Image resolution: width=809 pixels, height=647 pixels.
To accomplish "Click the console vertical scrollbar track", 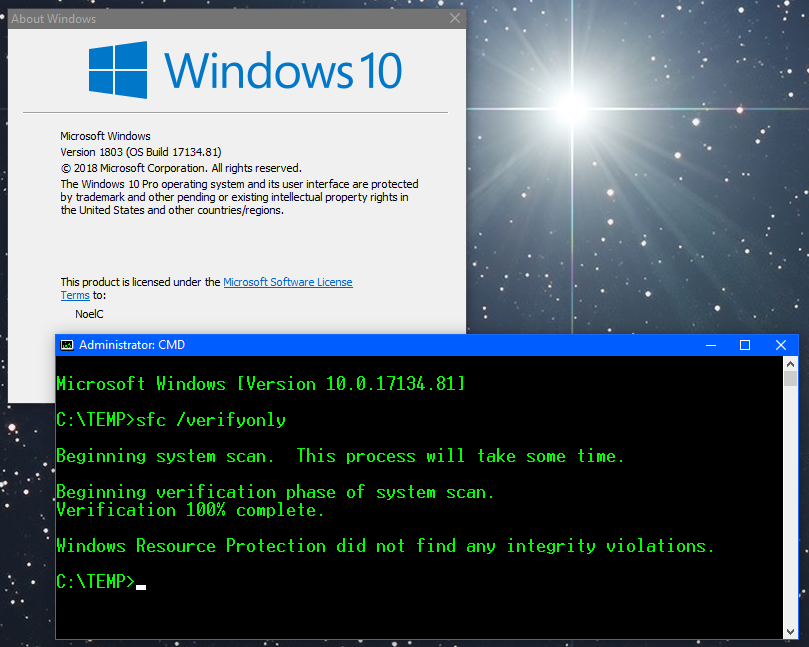I will [790, 500].
